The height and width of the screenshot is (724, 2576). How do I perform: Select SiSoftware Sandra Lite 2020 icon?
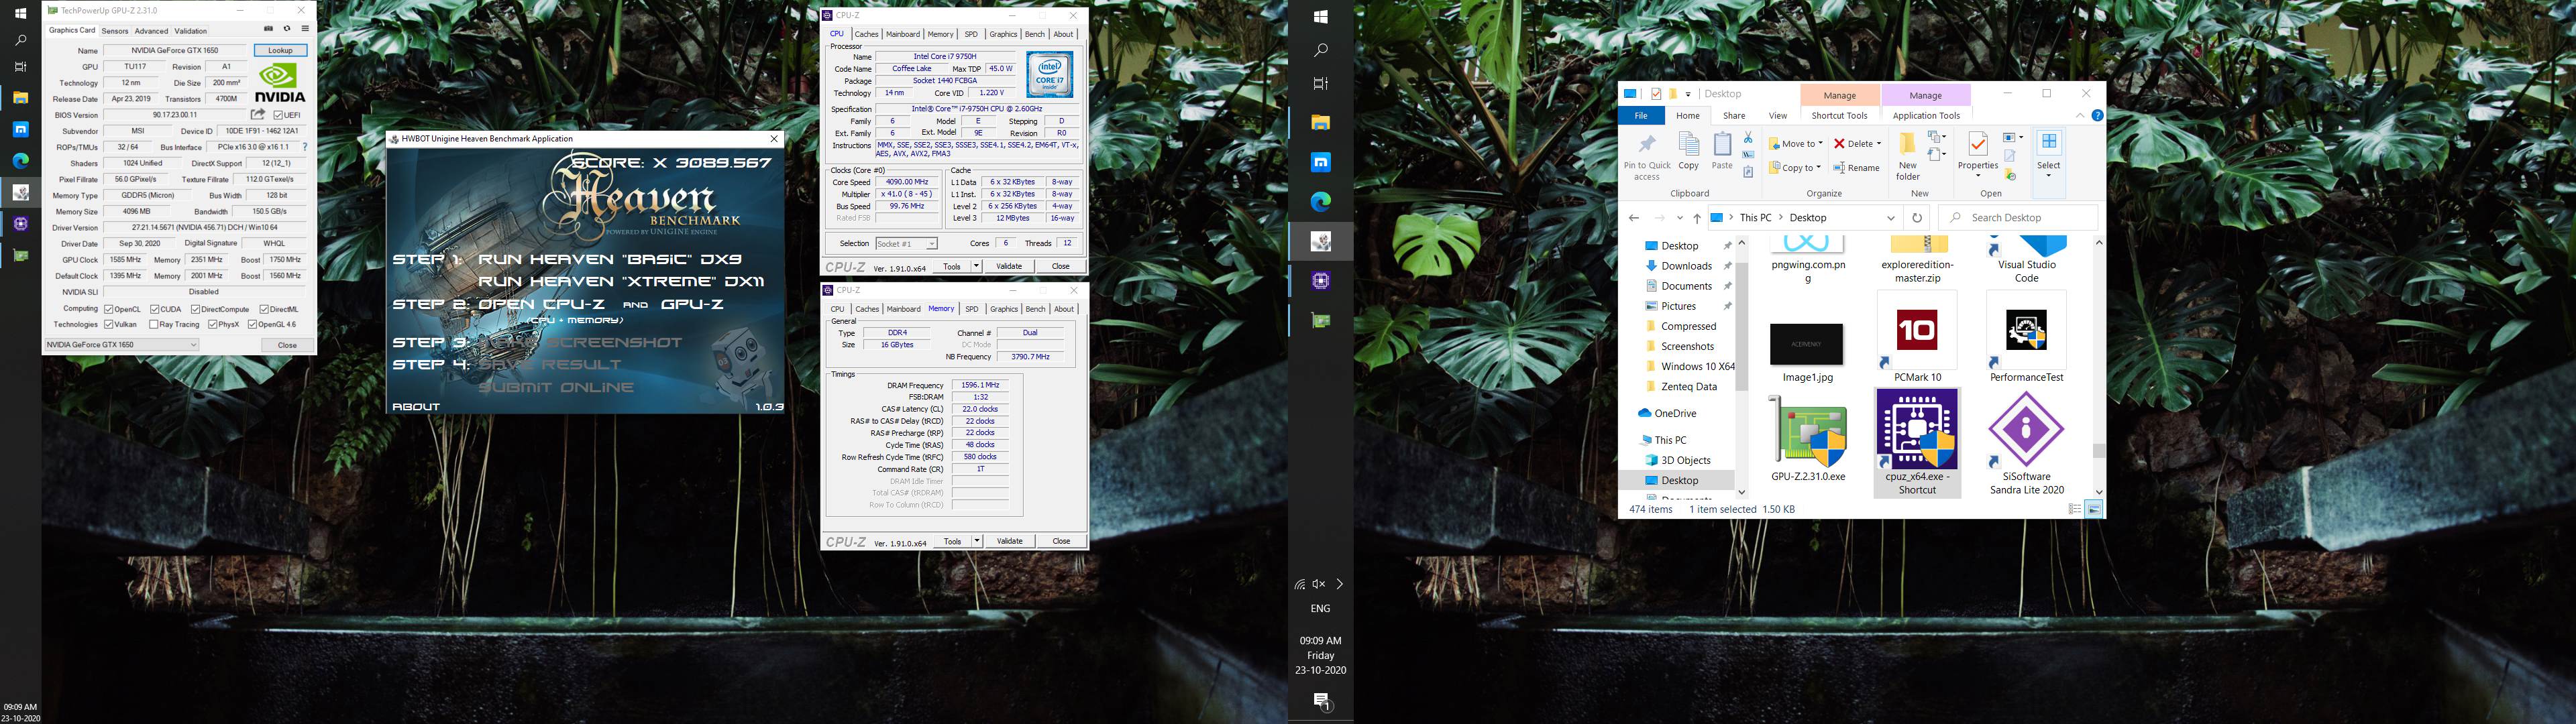pos(2026,430)
